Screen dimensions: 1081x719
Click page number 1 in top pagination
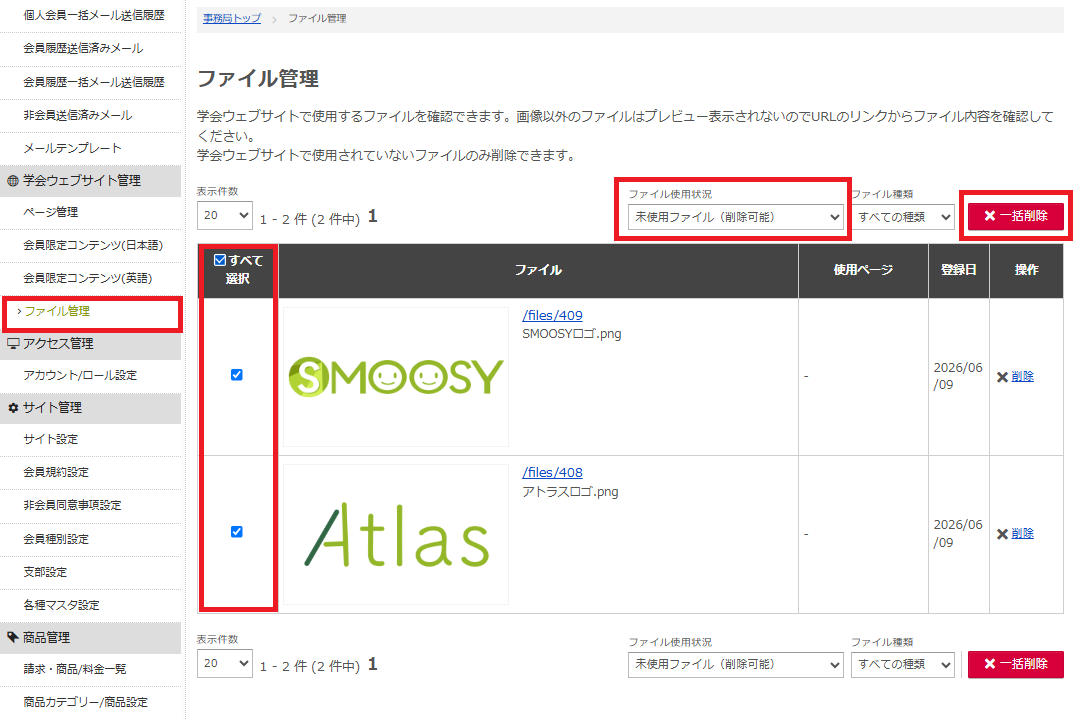coord(372,216)
